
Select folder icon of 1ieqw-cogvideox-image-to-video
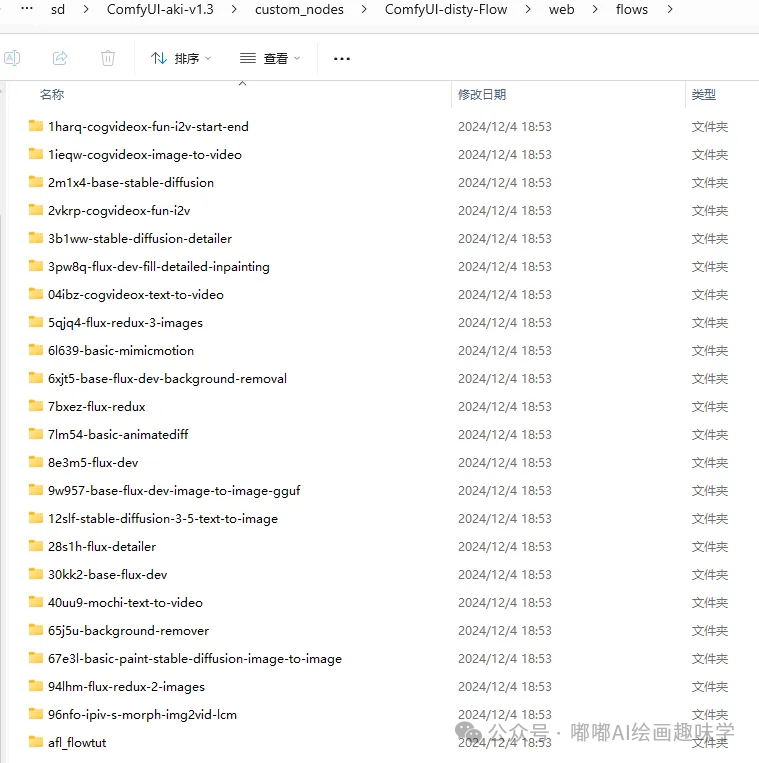pyautogui.click(x=36, y=154)
